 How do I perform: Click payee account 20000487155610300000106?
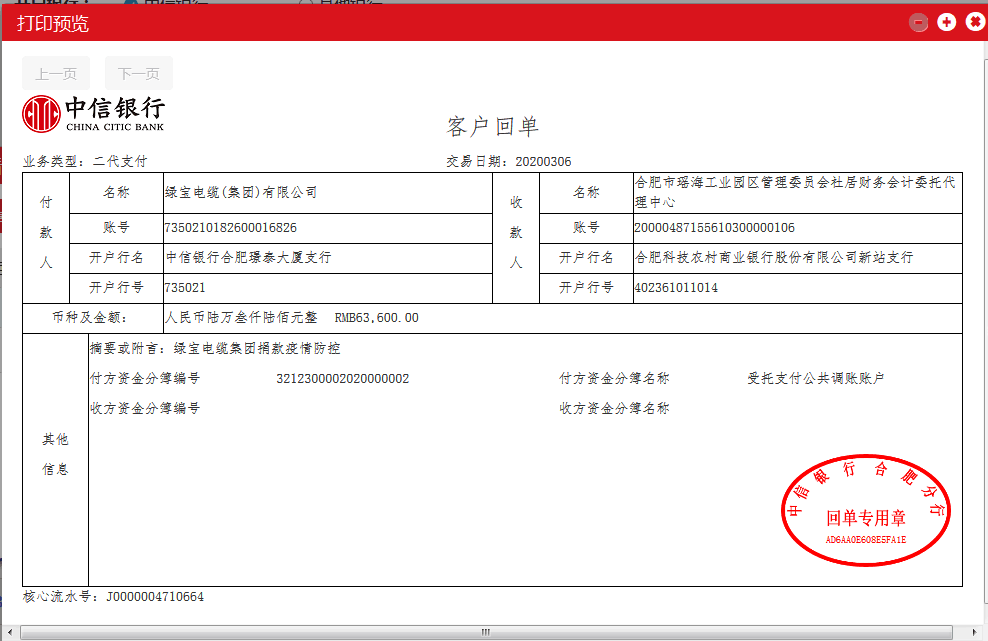tap(715, 228)
